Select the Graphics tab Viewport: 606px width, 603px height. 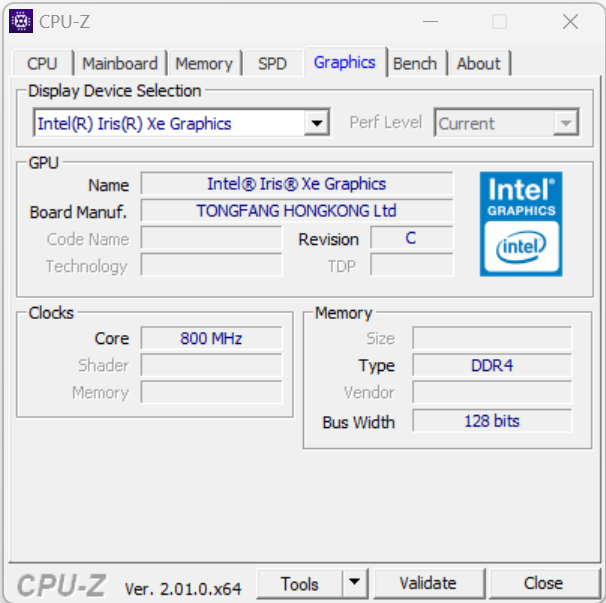[344, 62]
